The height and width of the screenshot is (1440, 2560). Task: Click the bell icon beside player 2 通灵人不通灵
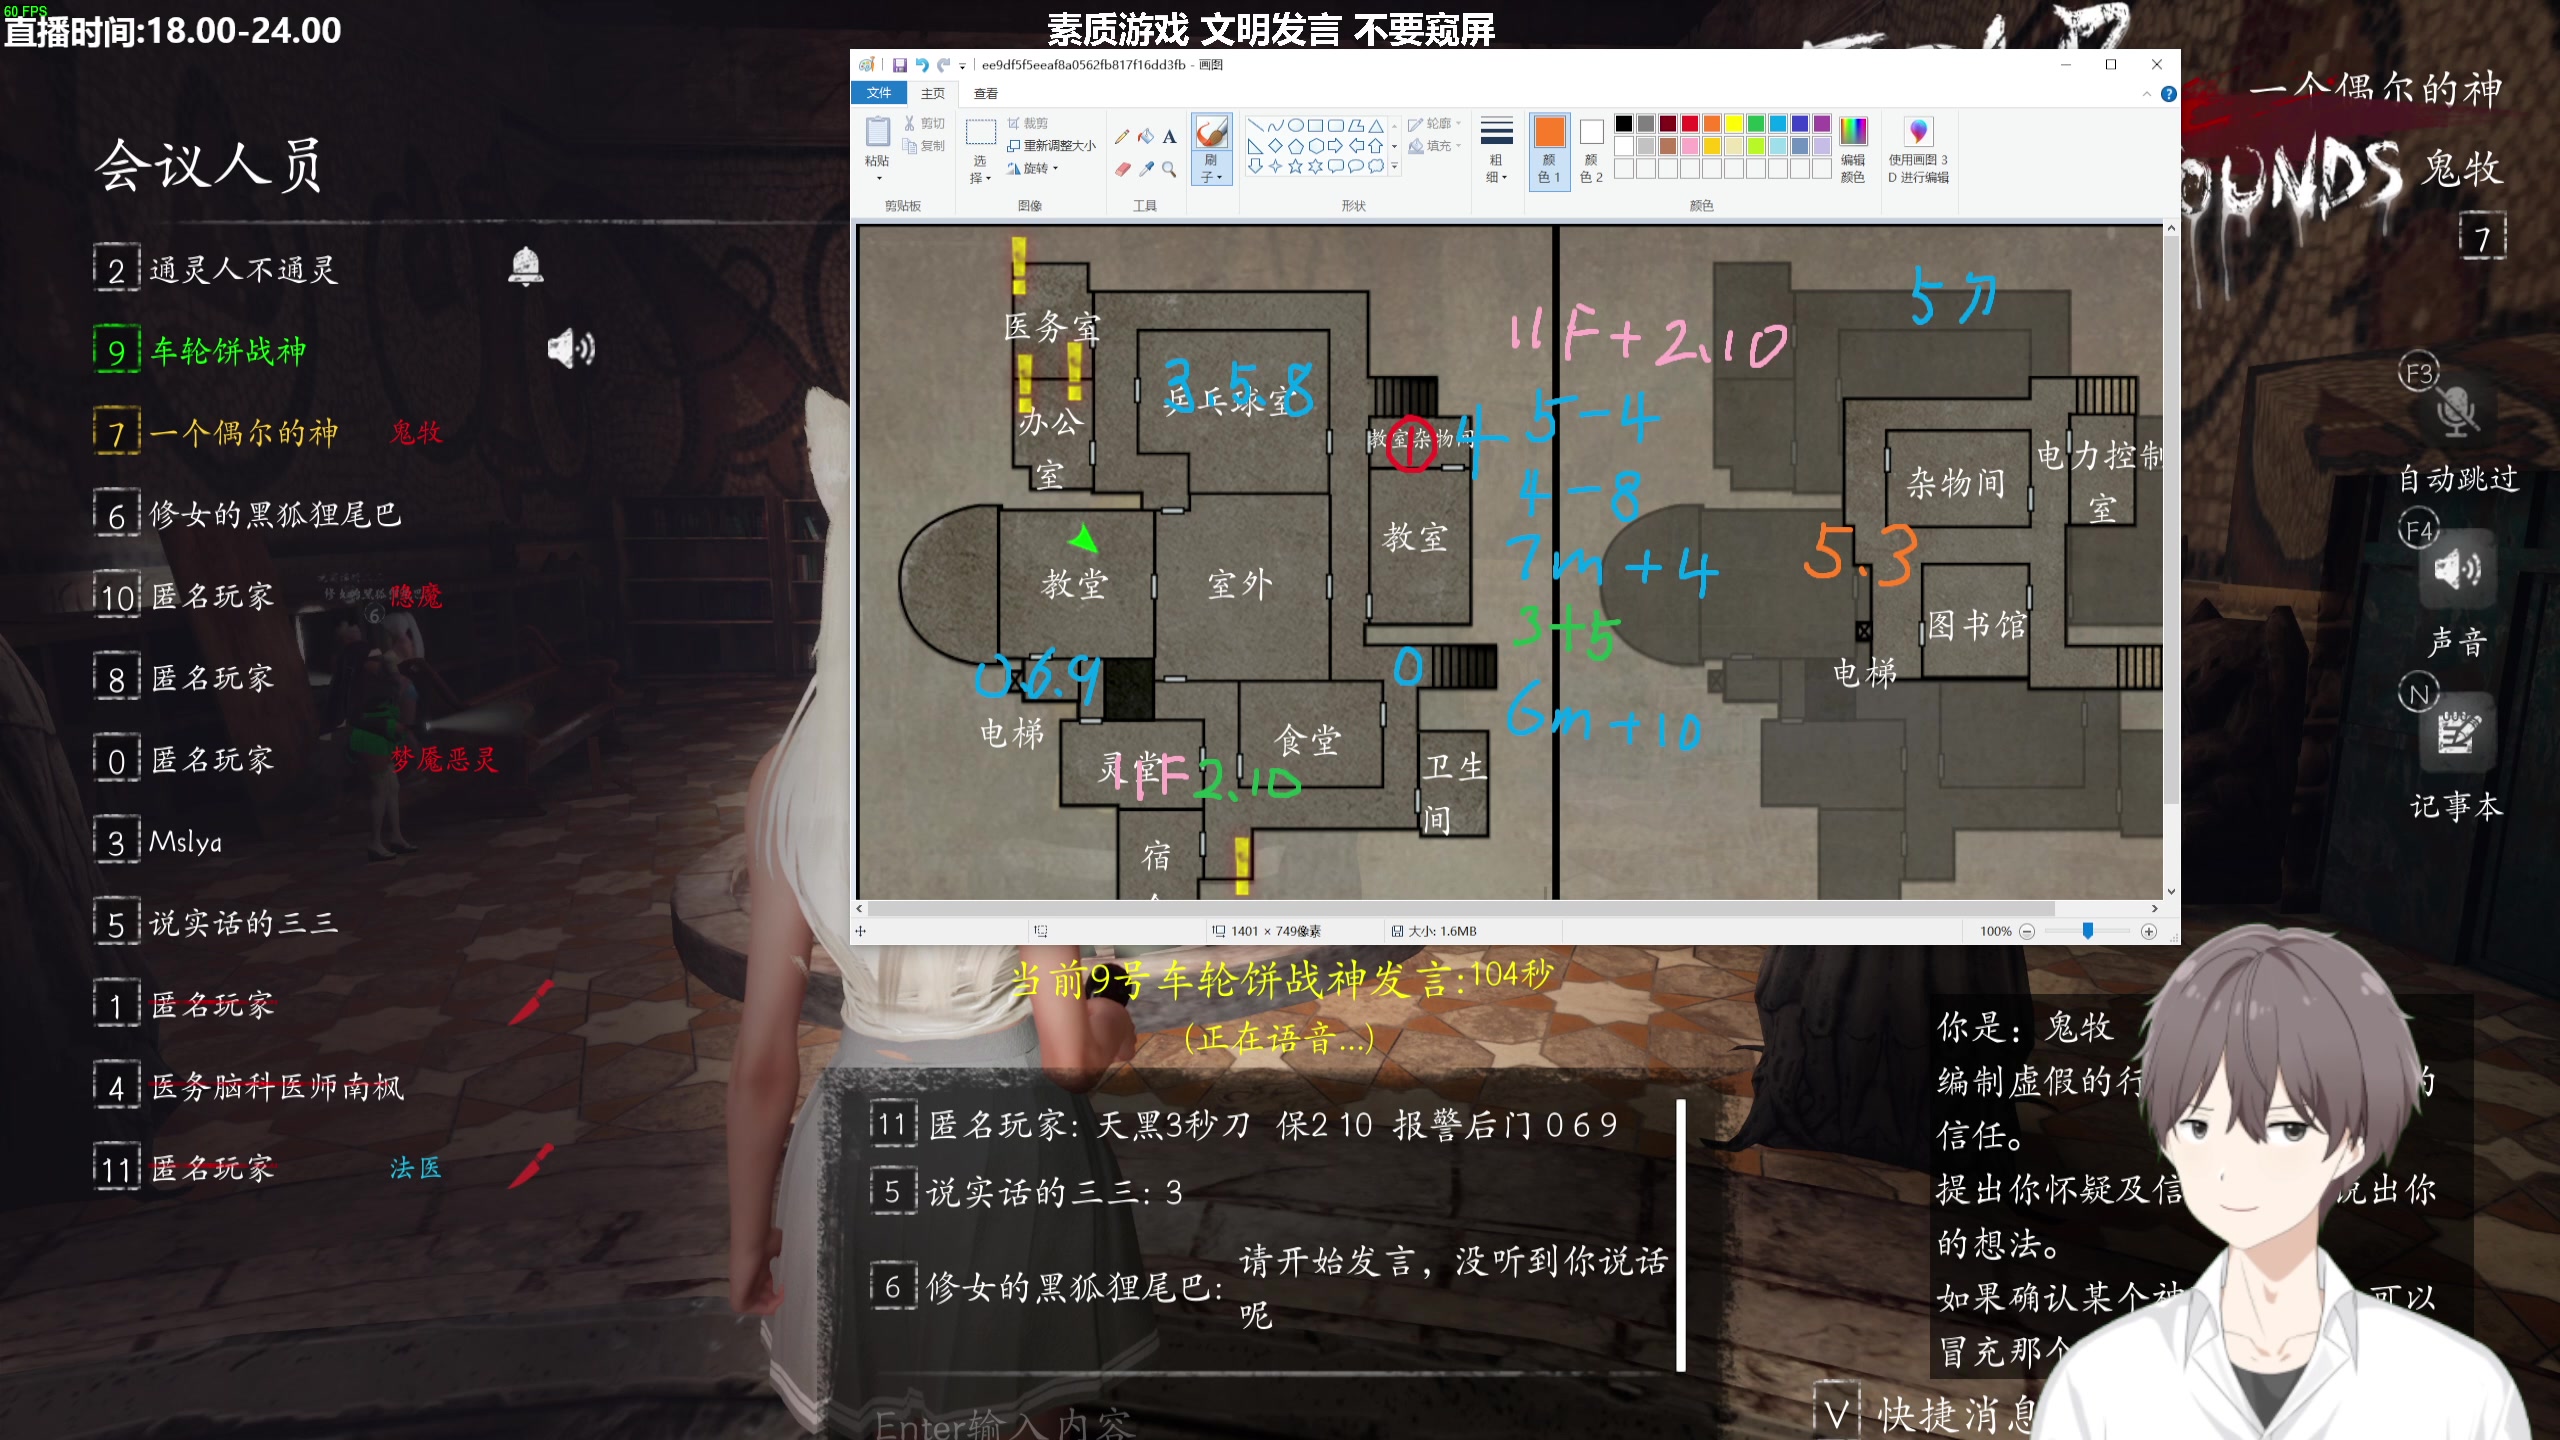click(526, 267)
